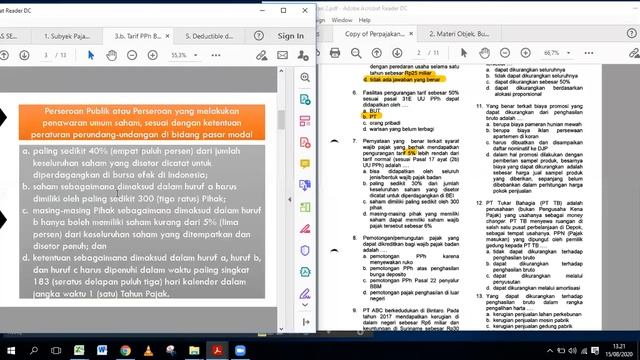Viewport: 640px width, 360px height.
Task: Zoom out using minus icon in left window
Action: 132,55
